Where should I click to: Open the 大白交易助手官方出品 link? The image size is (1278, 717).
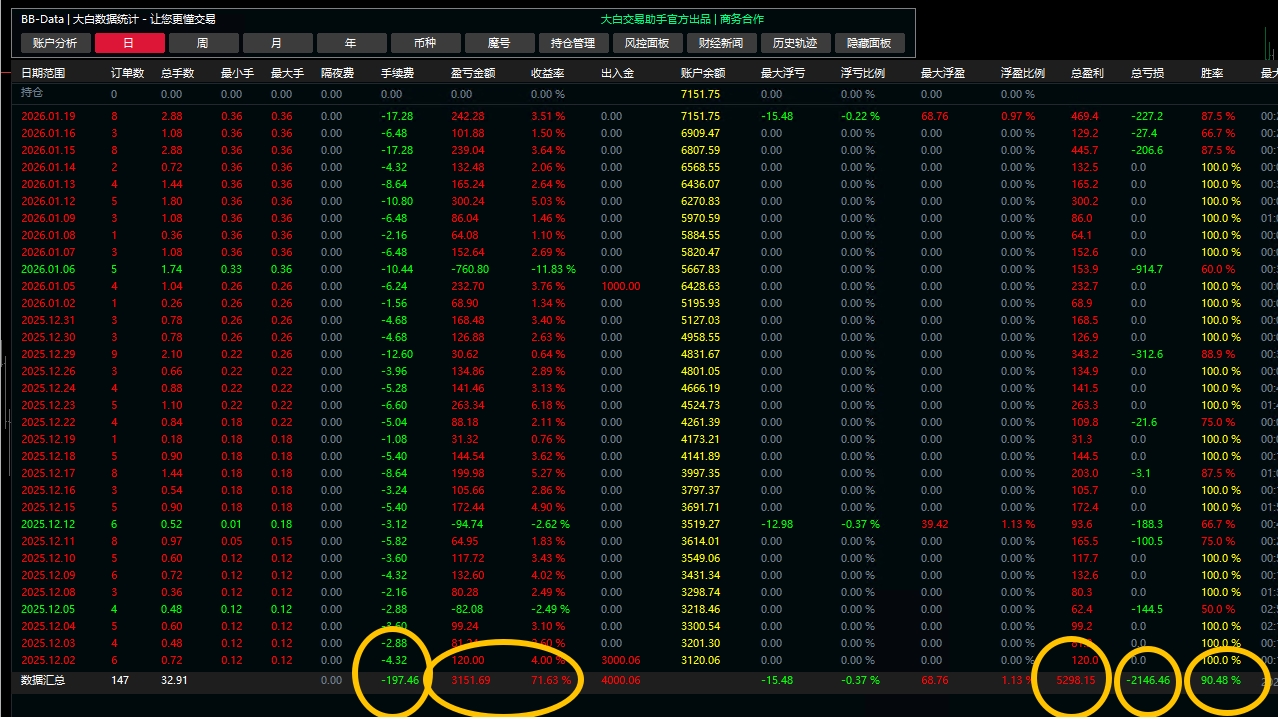(x=656, y=19)
